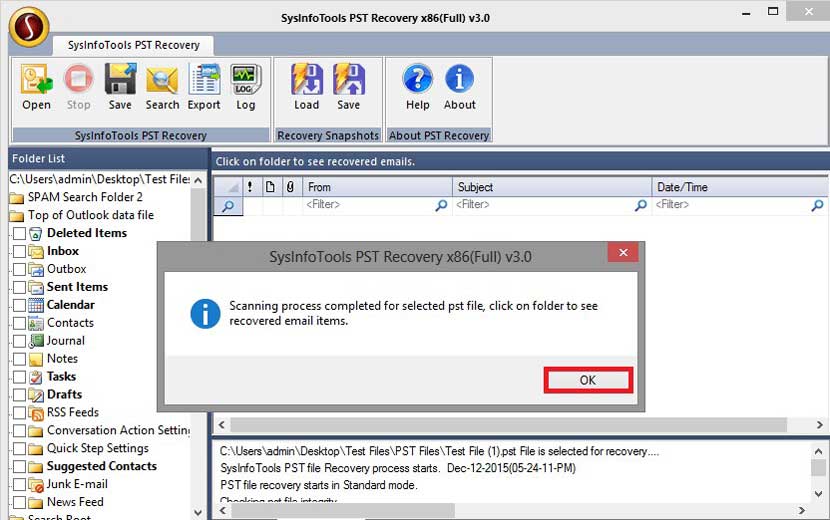Click the Export toolbar icon
Image resolution: width=830 pixels, height=520 pixels.
click(204, 79)
